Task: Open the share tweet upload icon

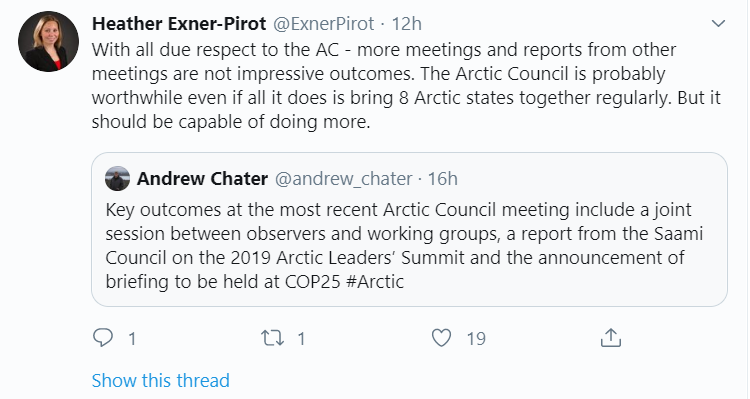Action: point(610,337)
